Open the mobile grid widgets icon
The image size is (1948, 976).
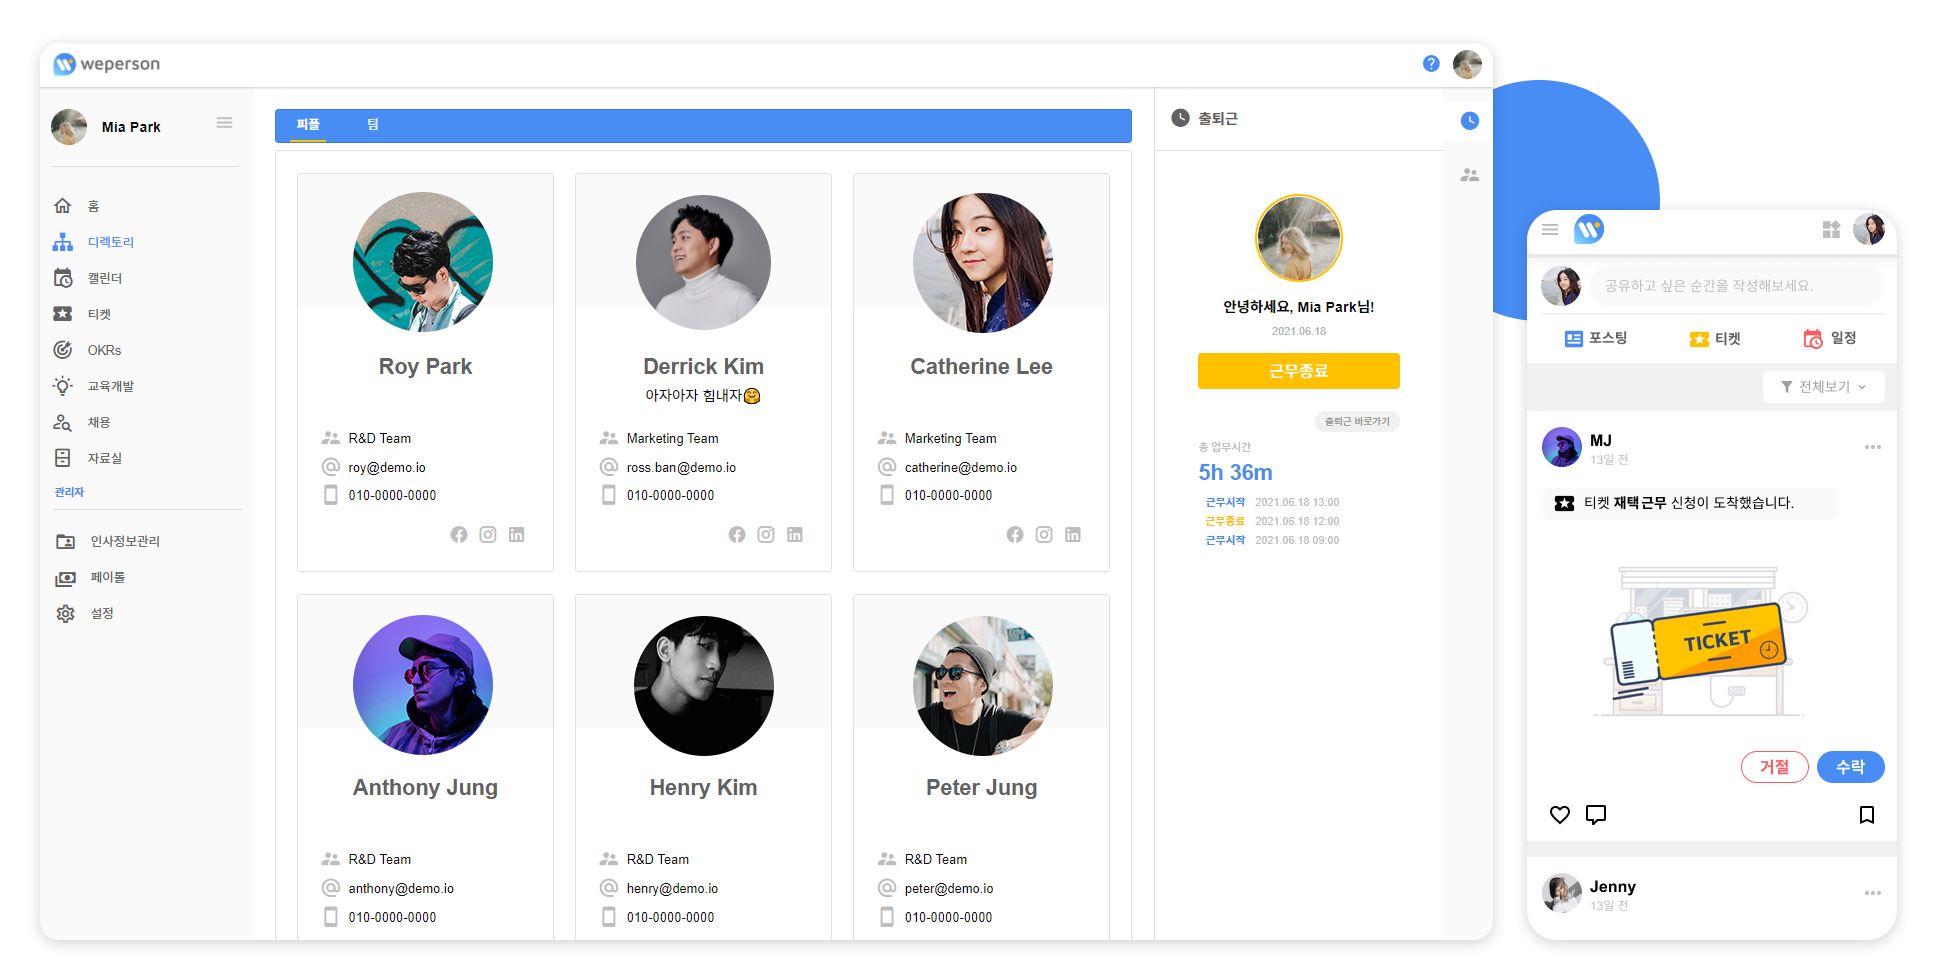(1831, 230)
